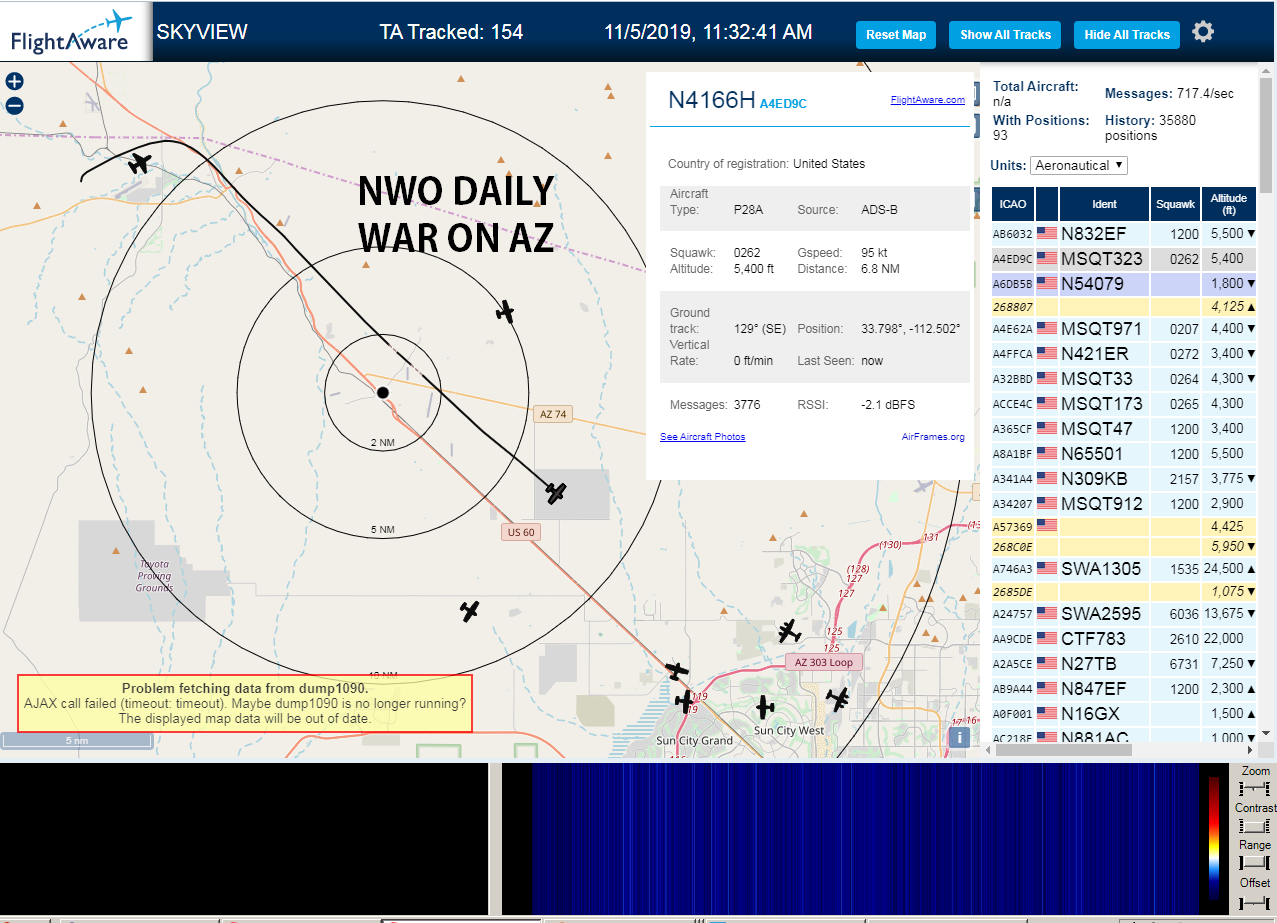
Task: Click the dump1090 problem warning message box
Action: (x=245, y=703)
